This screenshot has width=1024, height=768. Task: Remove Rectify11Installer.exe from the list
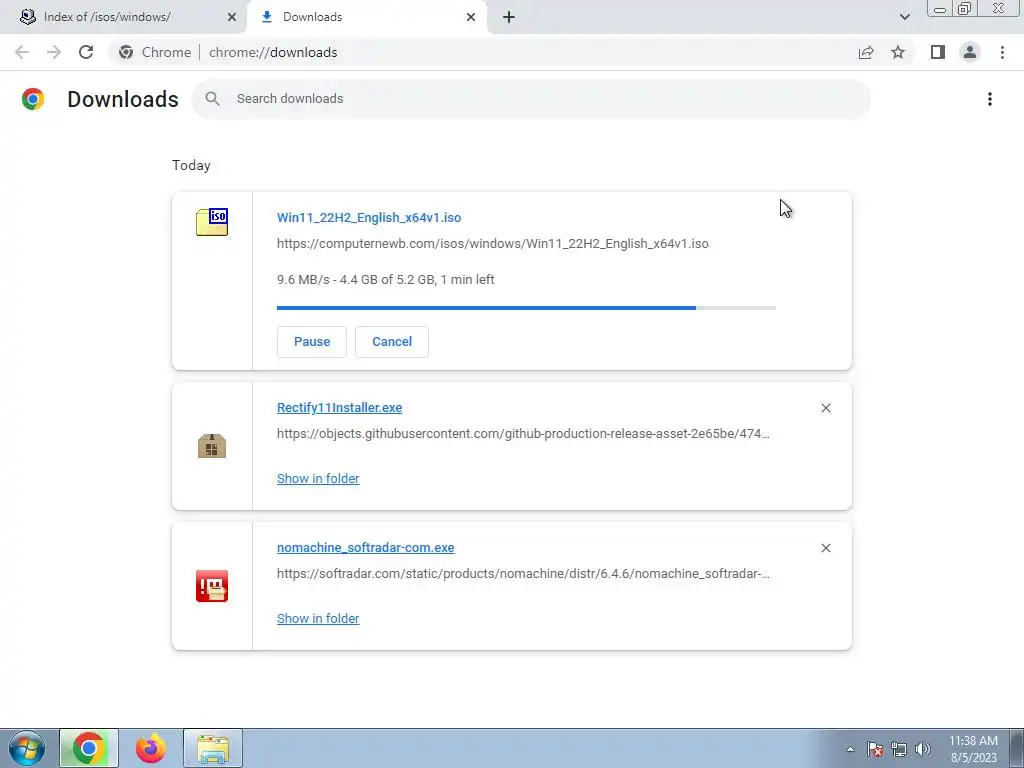coord(826,408)
